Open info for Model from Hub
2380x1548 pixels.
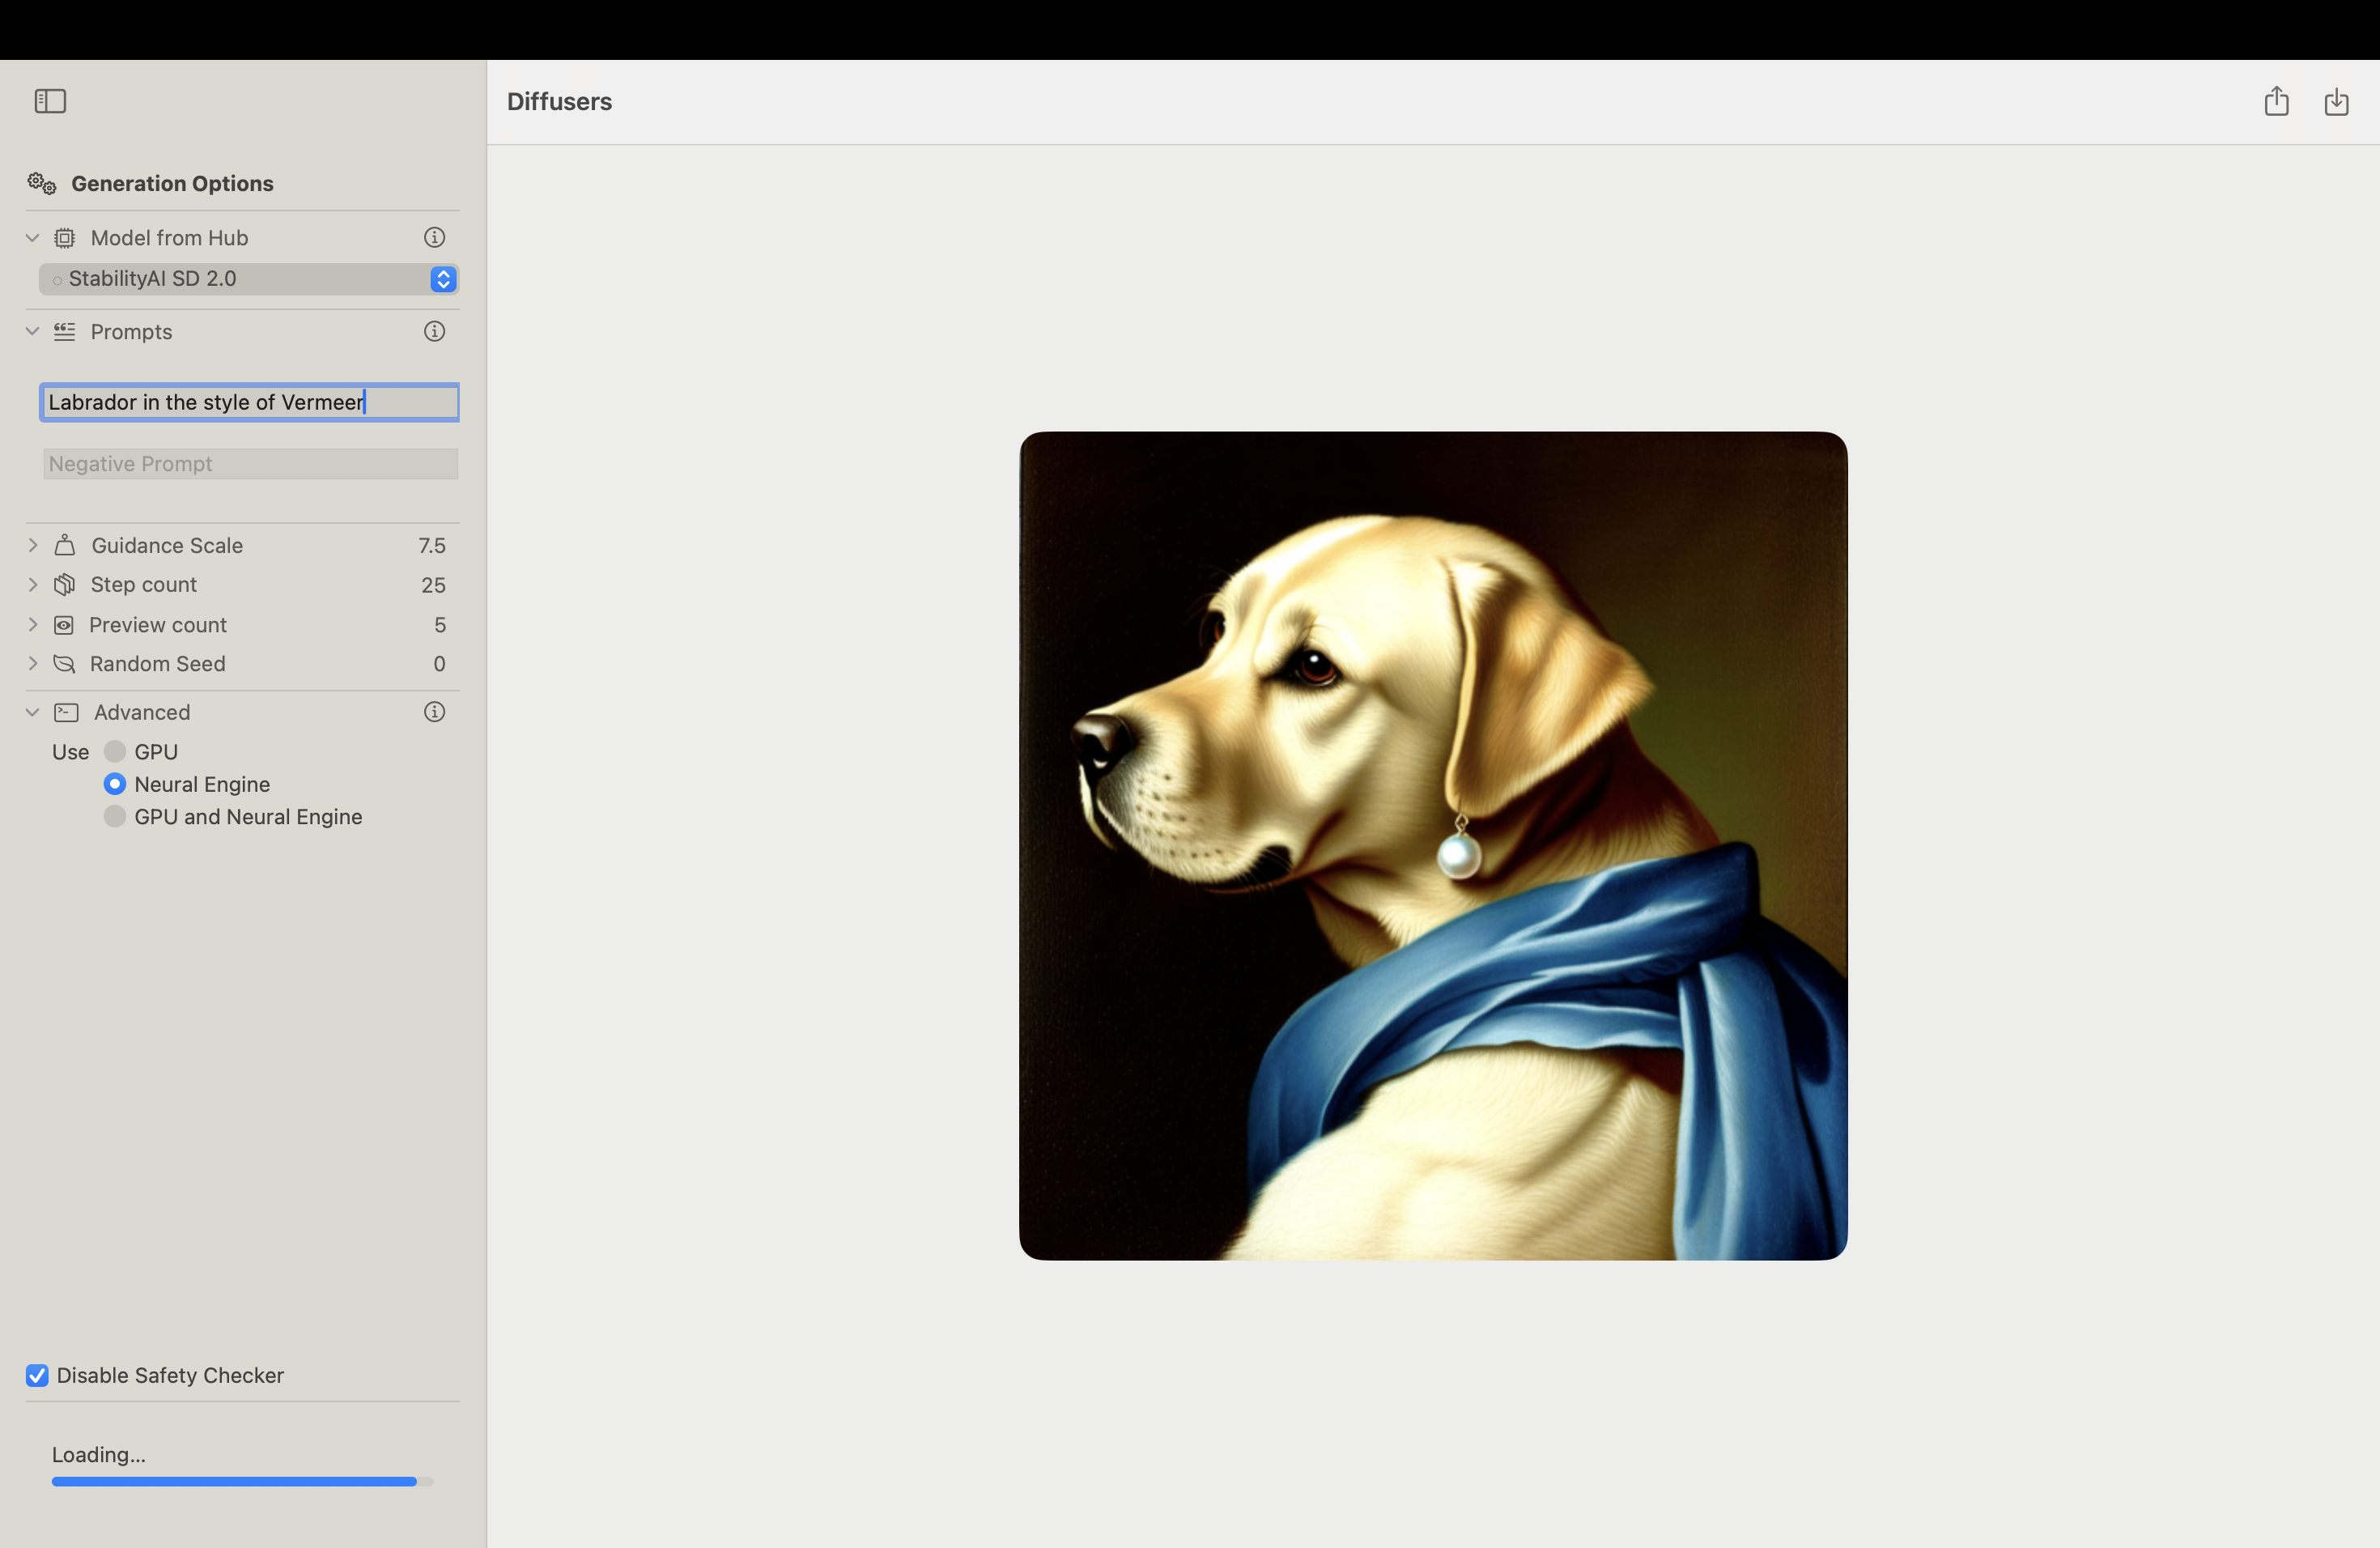[434, 238]
